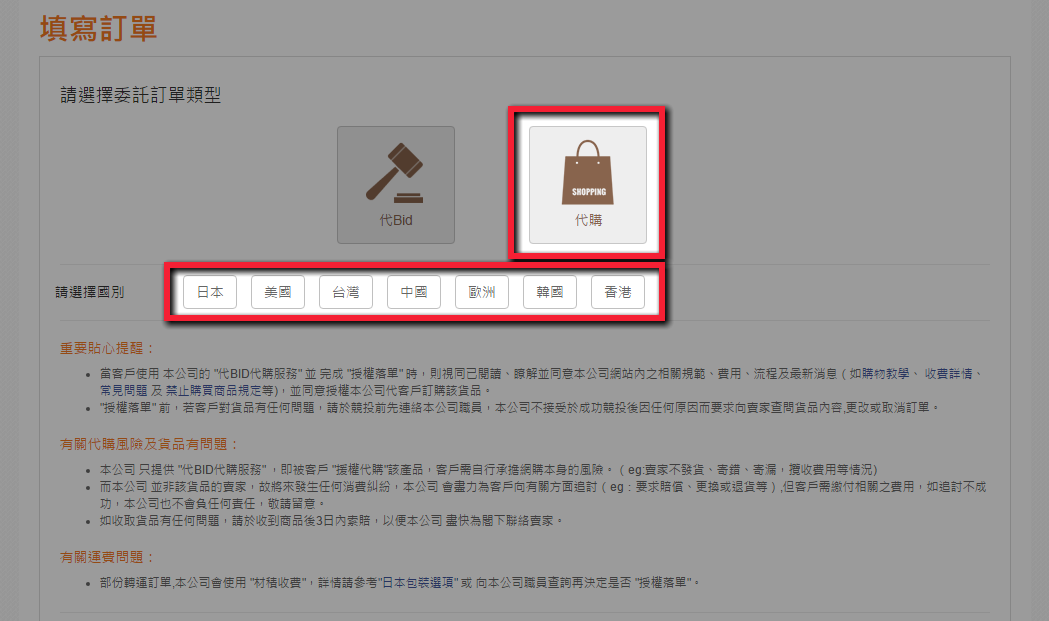Open the 常見問題 link
The height and width of the screenshot is (621, 1049).
click(124, 390)
